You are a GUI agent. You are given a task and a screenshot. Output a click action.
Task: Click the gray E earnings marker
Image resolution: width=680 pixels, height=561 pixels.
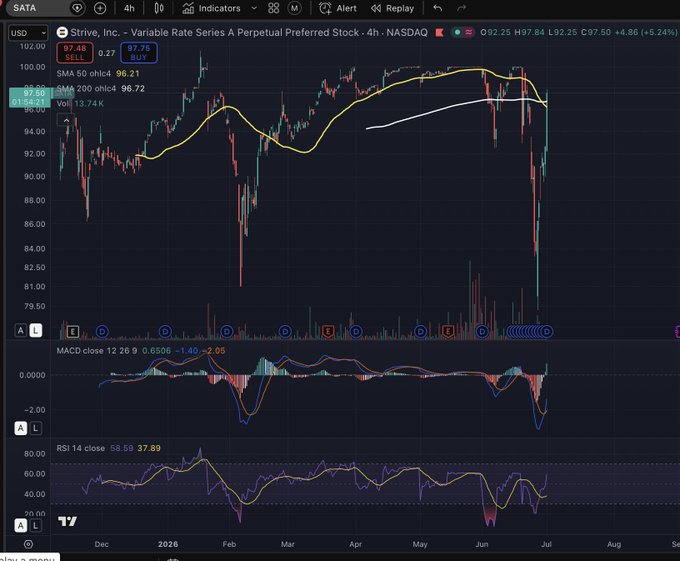coord(73,332)
